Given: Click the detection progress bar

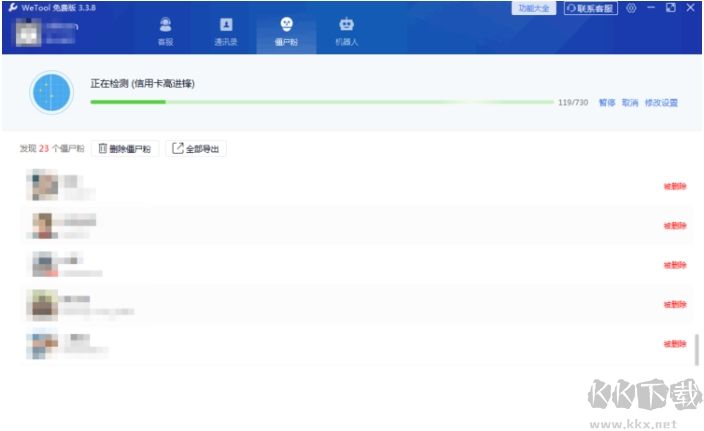Looking at the screenshot, I should pyautogui.click(x=321, y=102).
